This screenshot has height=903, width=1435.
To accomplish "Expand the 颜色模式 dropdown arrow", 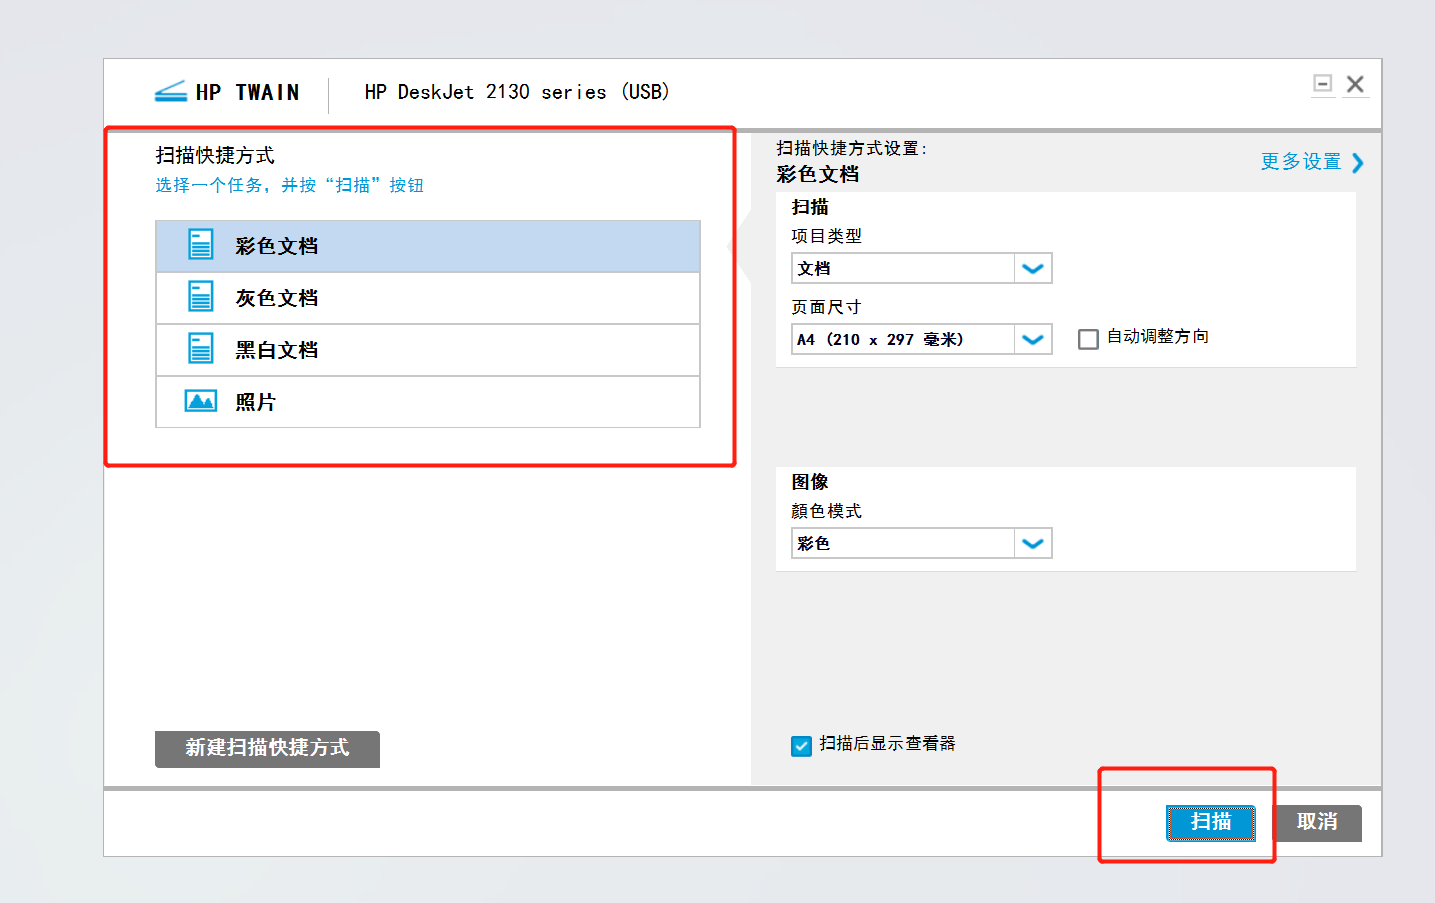I will (1033, 543).
